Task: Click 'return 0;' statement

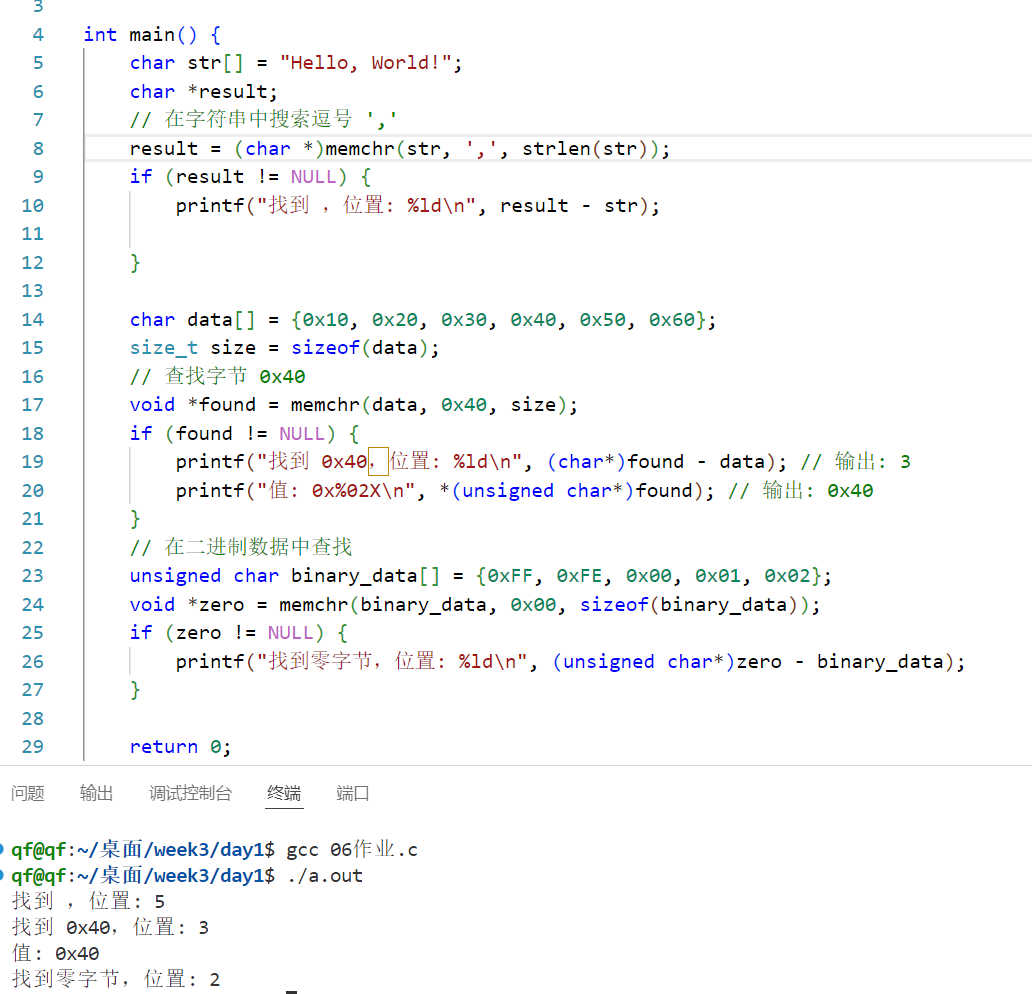Action: click(180, 746)
